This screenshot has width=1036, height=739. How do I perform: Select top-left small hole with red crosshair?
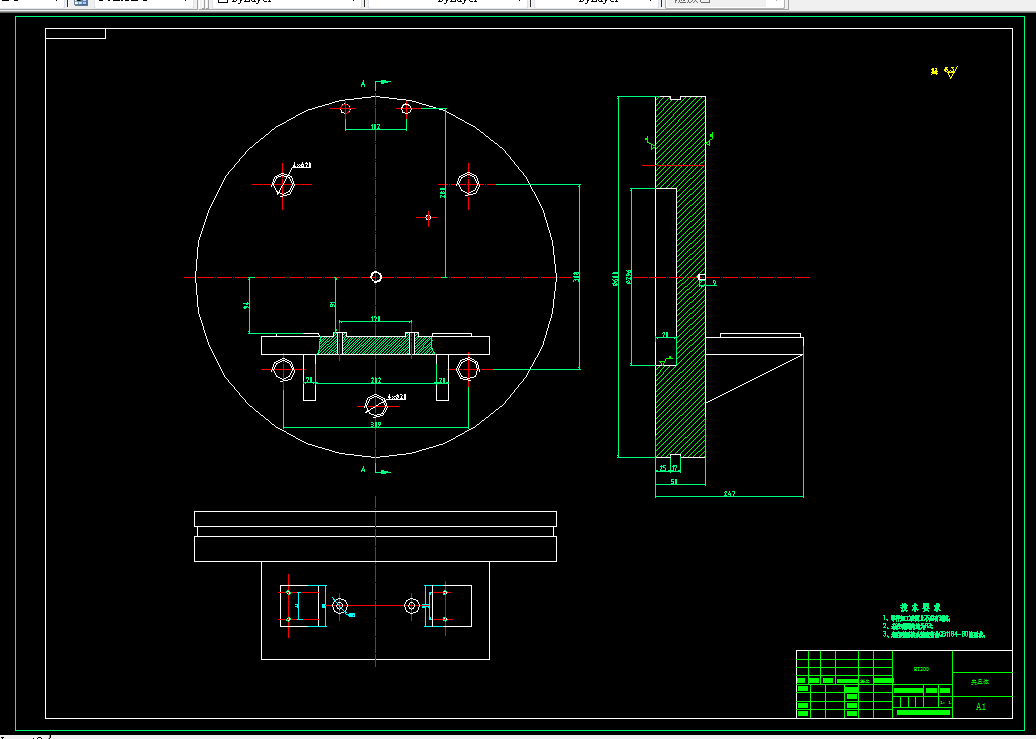pos(345,108)
